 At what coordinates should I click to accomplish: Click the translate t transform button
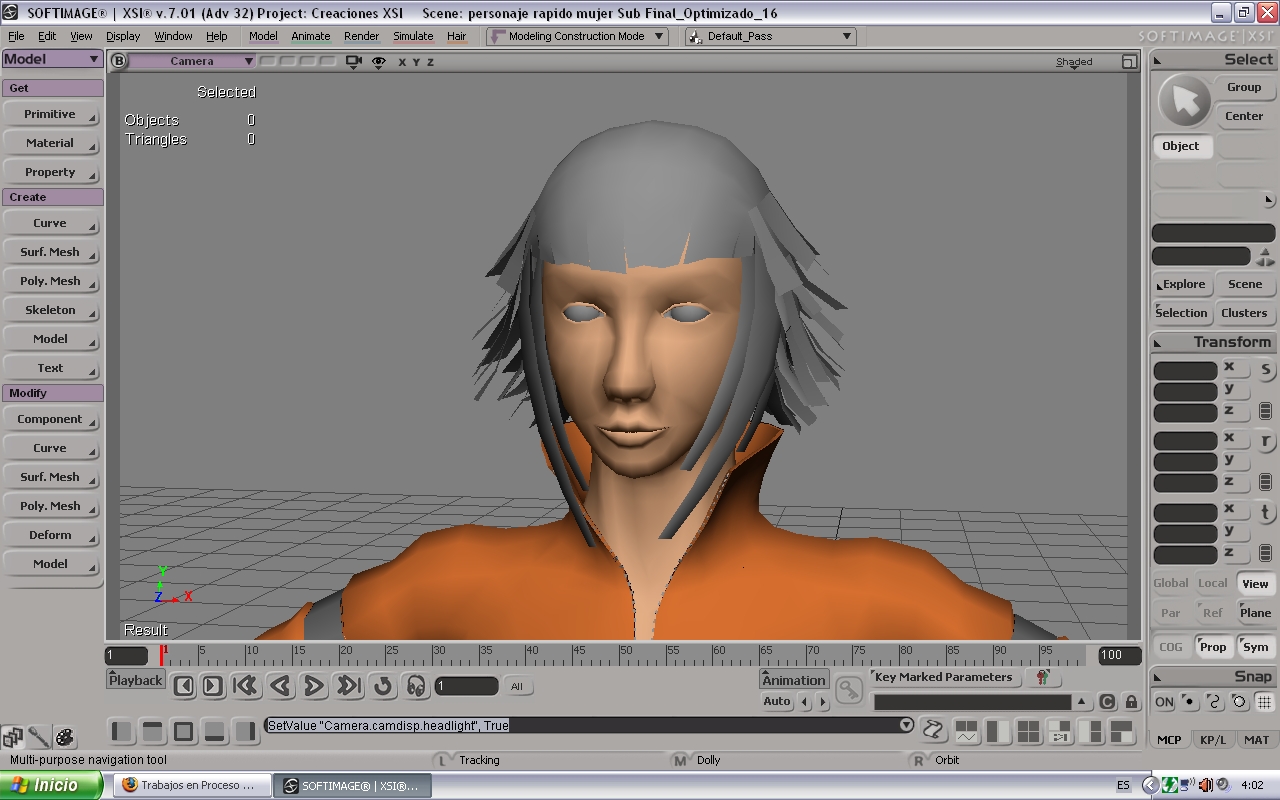click(1265, 513)
